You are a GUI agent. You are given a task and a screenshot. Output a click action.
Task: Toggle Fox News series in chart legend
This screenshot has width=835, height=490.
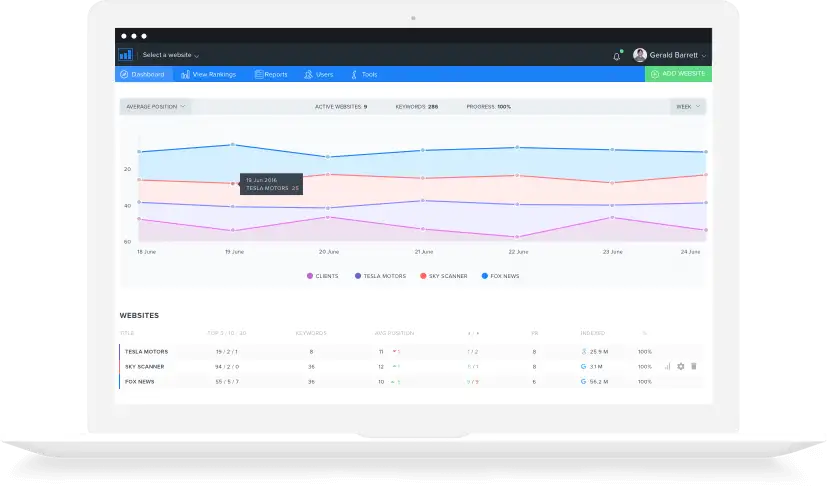pyautogui.click(x=500, y=275)
